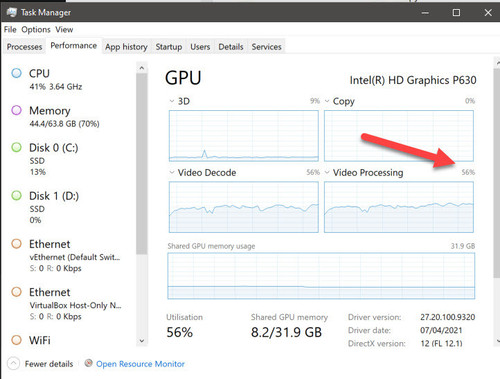The height and width of the screenshot is (379, 500).
Task: Click the Disk 1 (D:) circle icon
Action: click(x=16, y=195)
